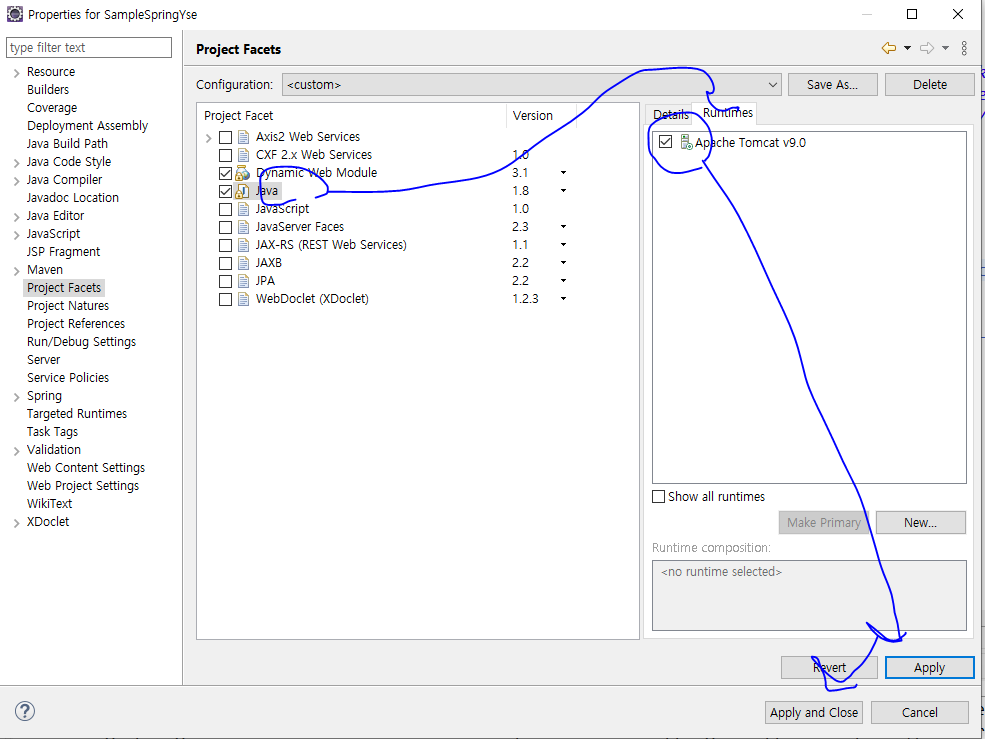Open the three-dot view menu icon
The image size is (985, 739).
click(x=964, y=48)
